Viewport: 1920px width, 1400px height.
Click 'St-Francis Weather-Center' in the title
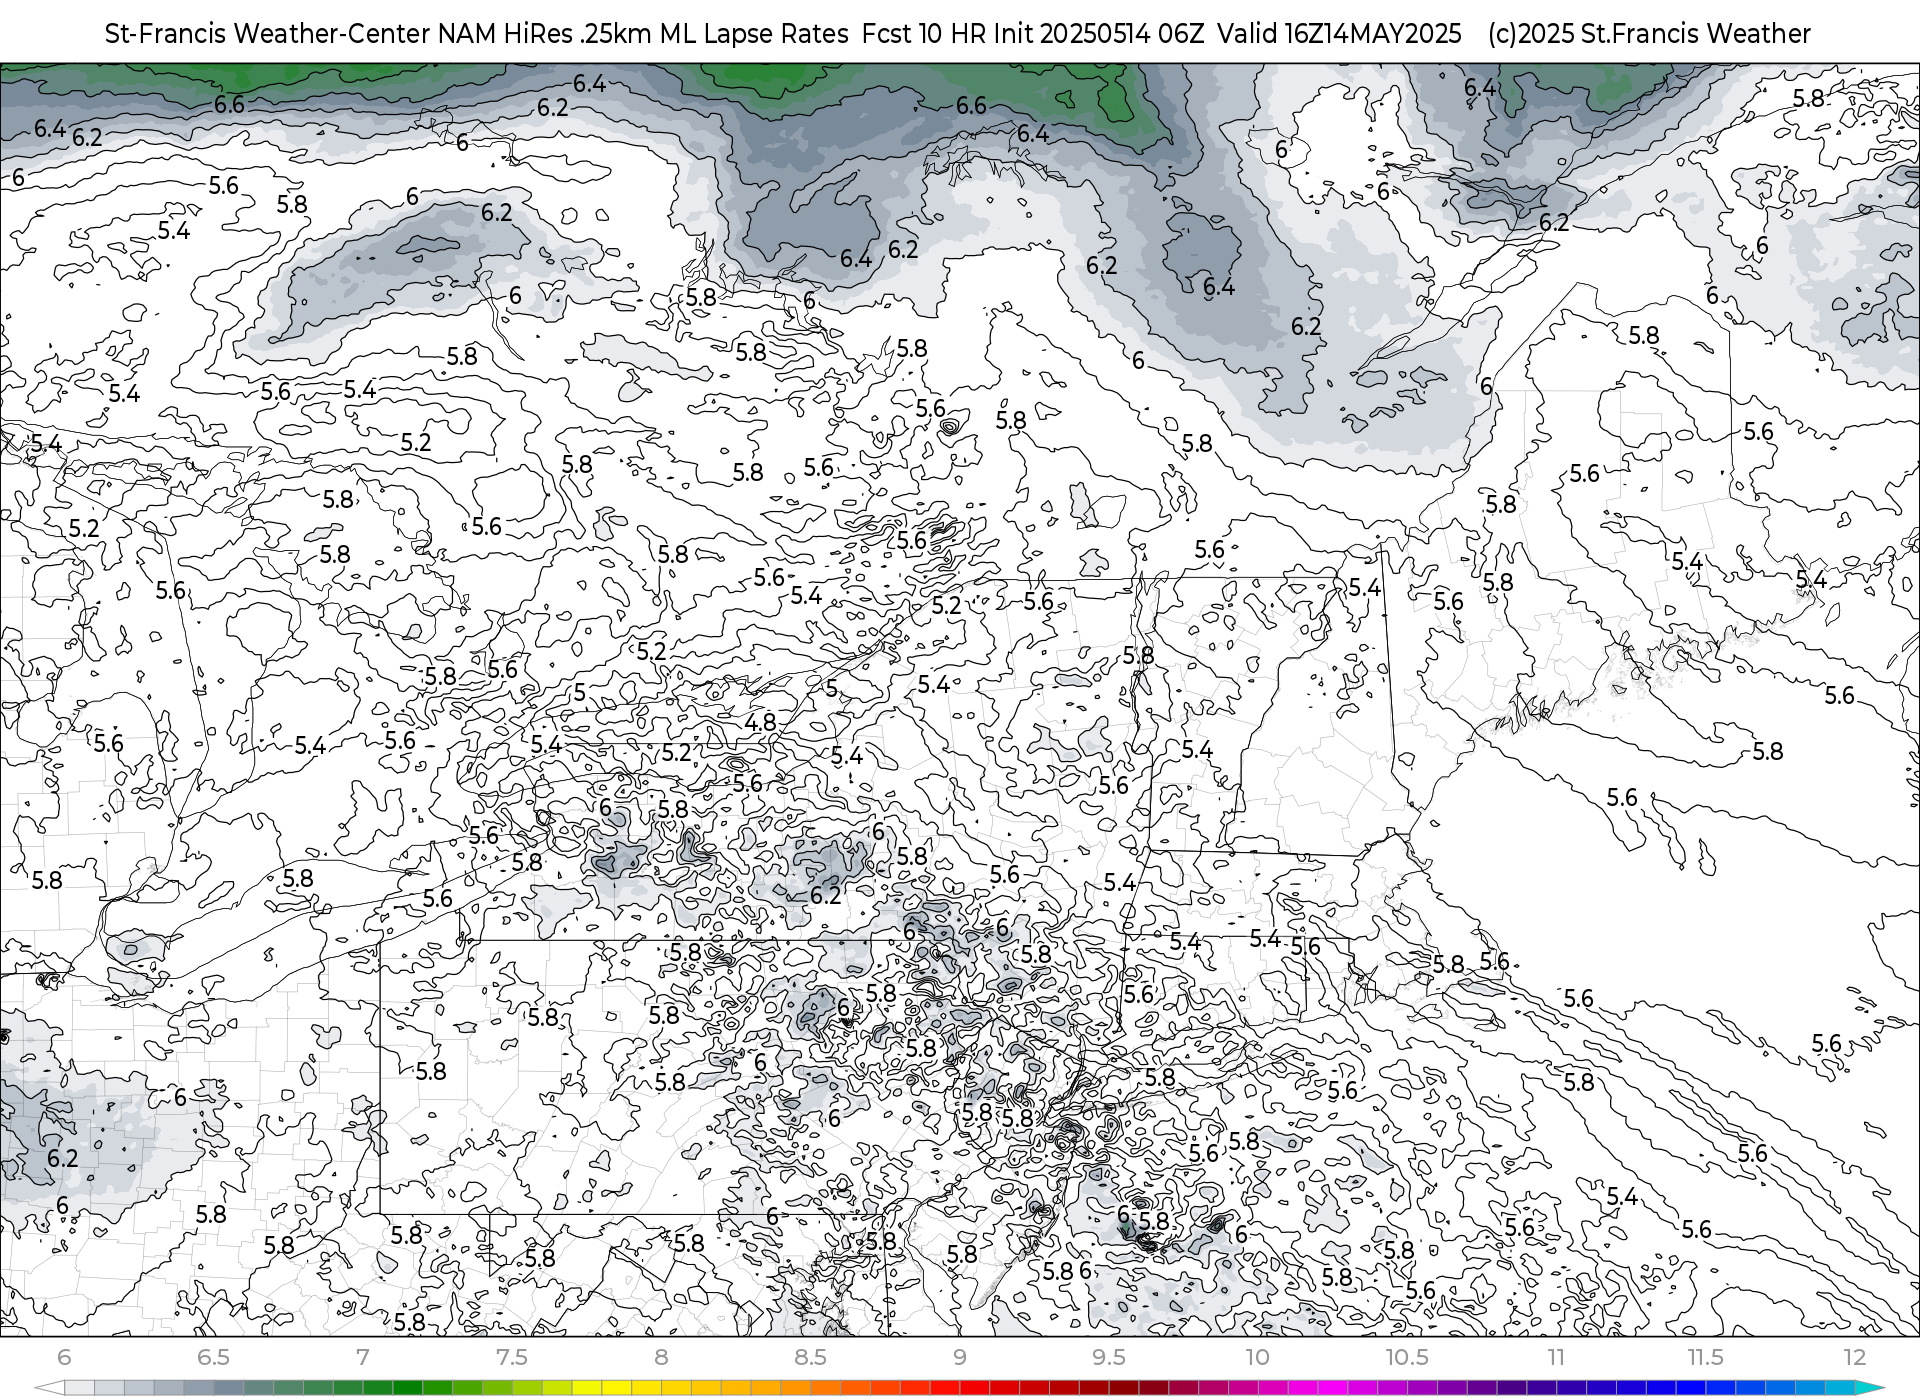point(268,34)
